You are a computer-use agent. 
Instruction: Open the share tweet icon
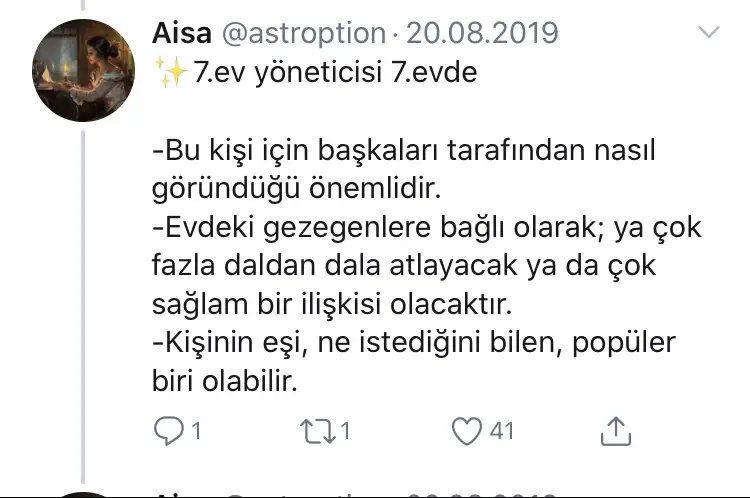616,431
